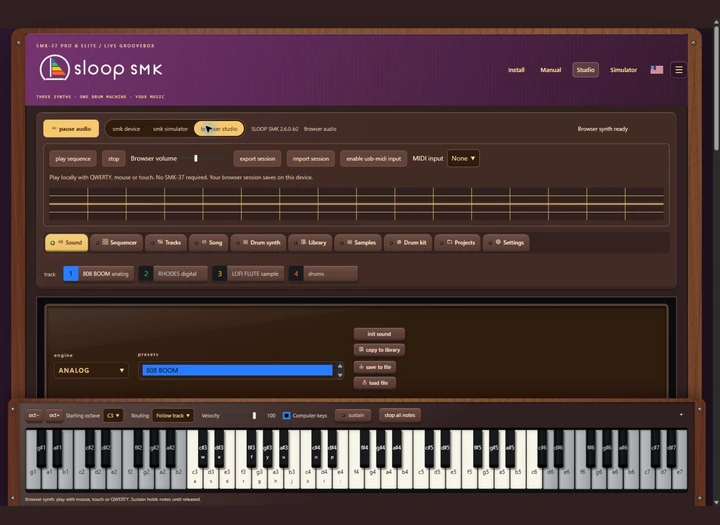Open the ANALOG engine dropdown
This screenshot has height=525, width=720.
click(91, 370)
